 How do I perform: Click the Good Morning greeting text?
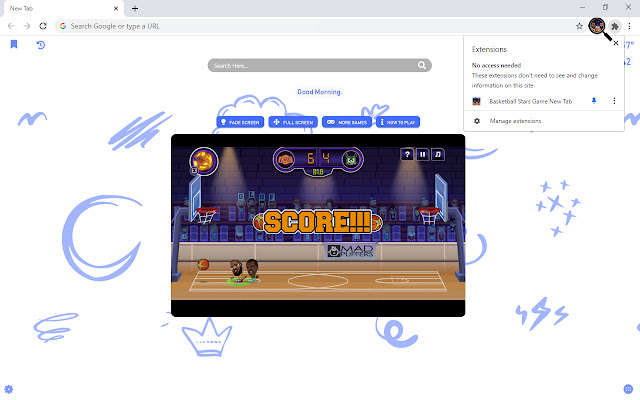pos(319,92)
